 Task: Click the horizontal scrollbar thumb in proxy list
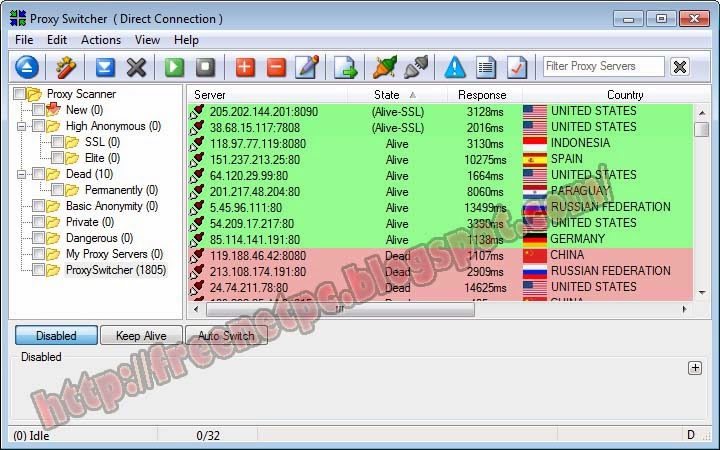click(x=340, y=309)
